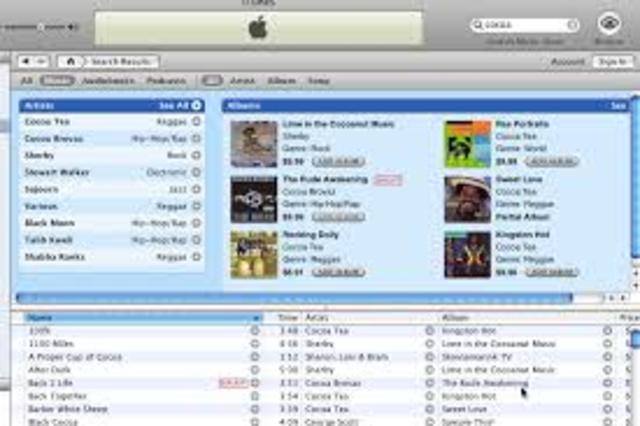Click the albums pane vertical scrollbar
The width and height of the screenshot is (640, 426).
(635, 177)
